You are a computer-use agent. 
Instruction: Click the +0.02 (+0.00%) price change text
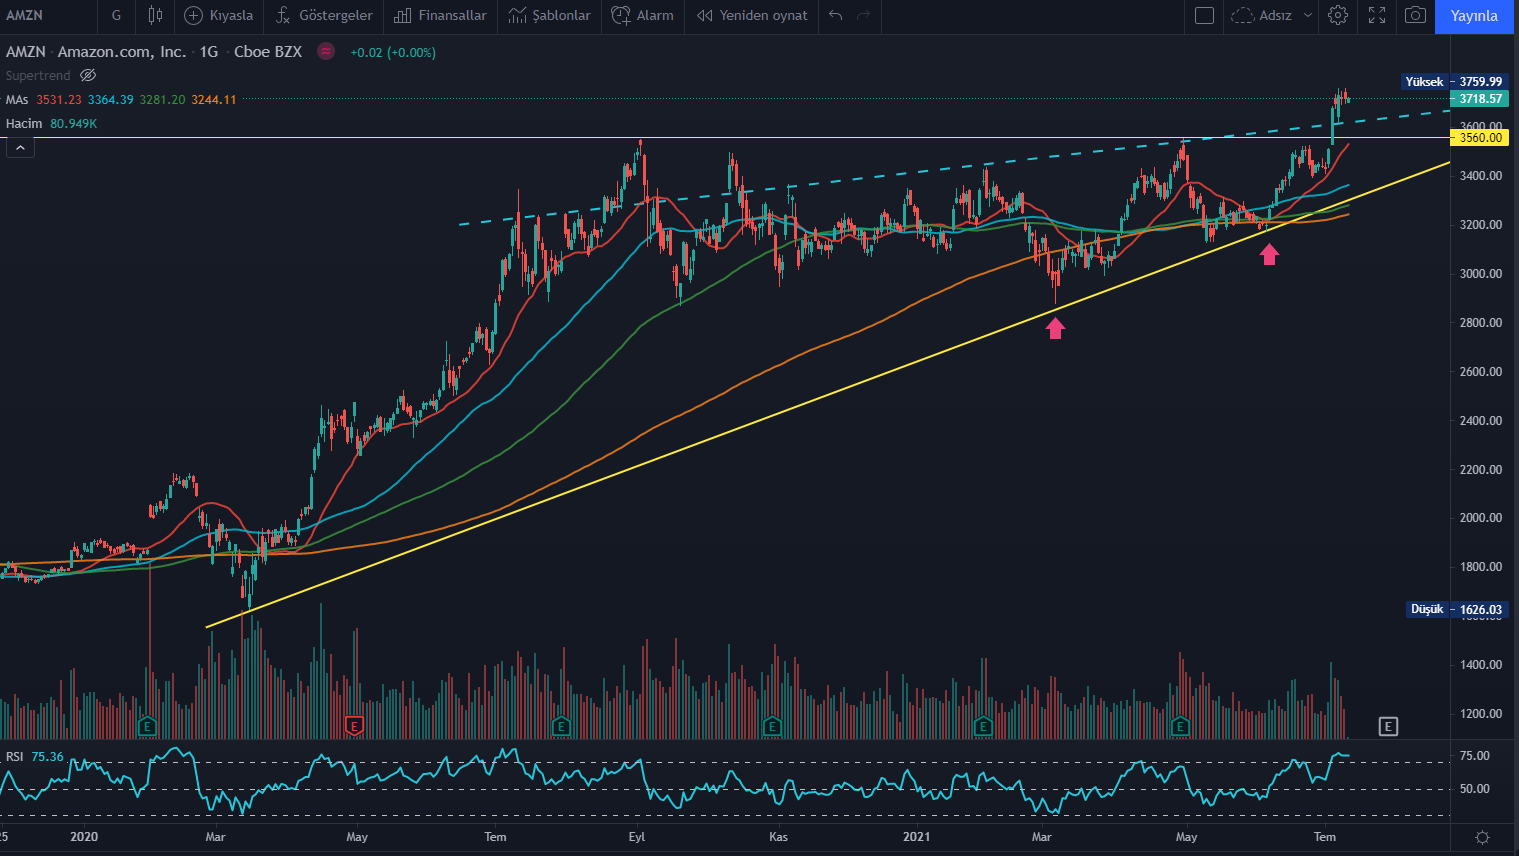(393, 52)
